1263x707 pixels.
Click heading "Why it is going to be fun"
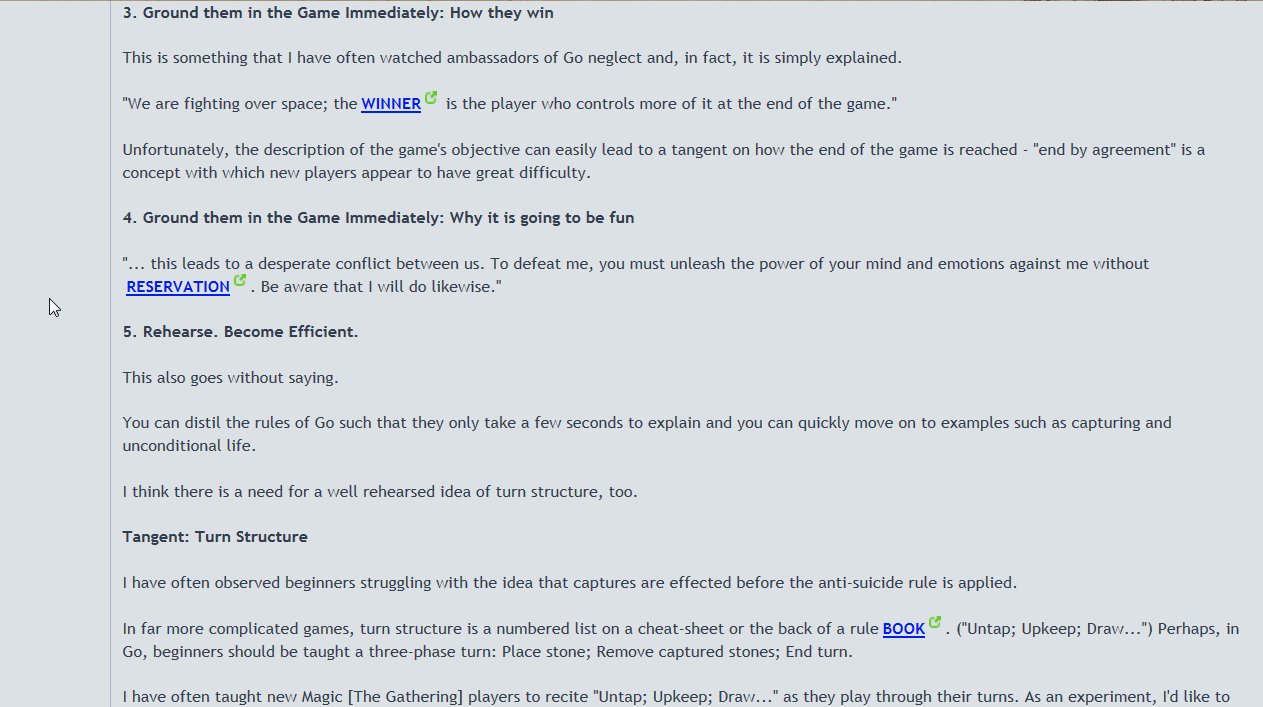(x=378, y=218)
